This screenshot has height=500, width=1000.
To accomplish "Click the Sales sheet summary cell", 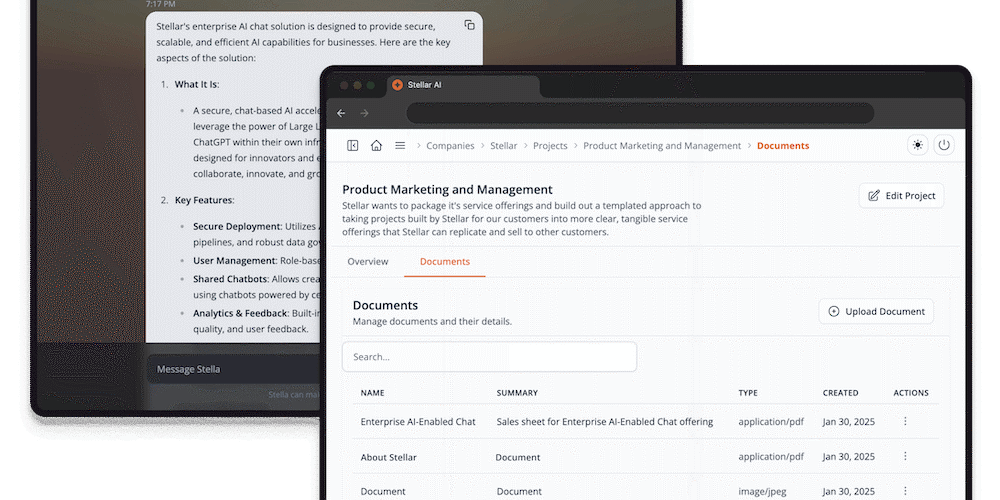I will 605,422.
